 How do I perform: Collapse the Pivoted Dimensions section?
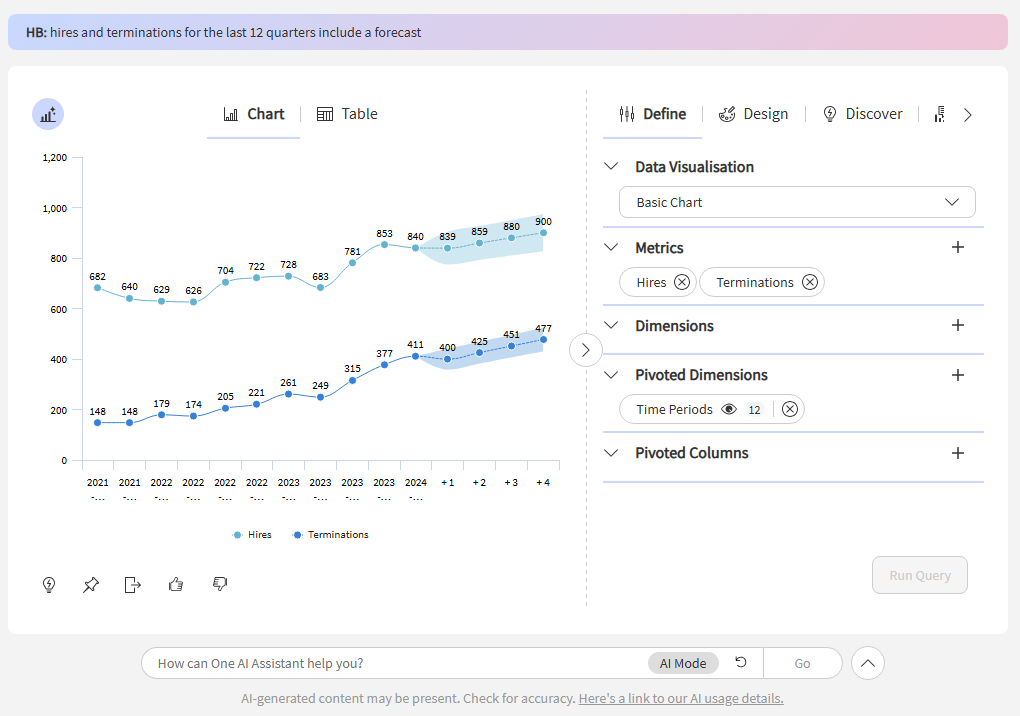pyautogui.click(x=612, y=375)
